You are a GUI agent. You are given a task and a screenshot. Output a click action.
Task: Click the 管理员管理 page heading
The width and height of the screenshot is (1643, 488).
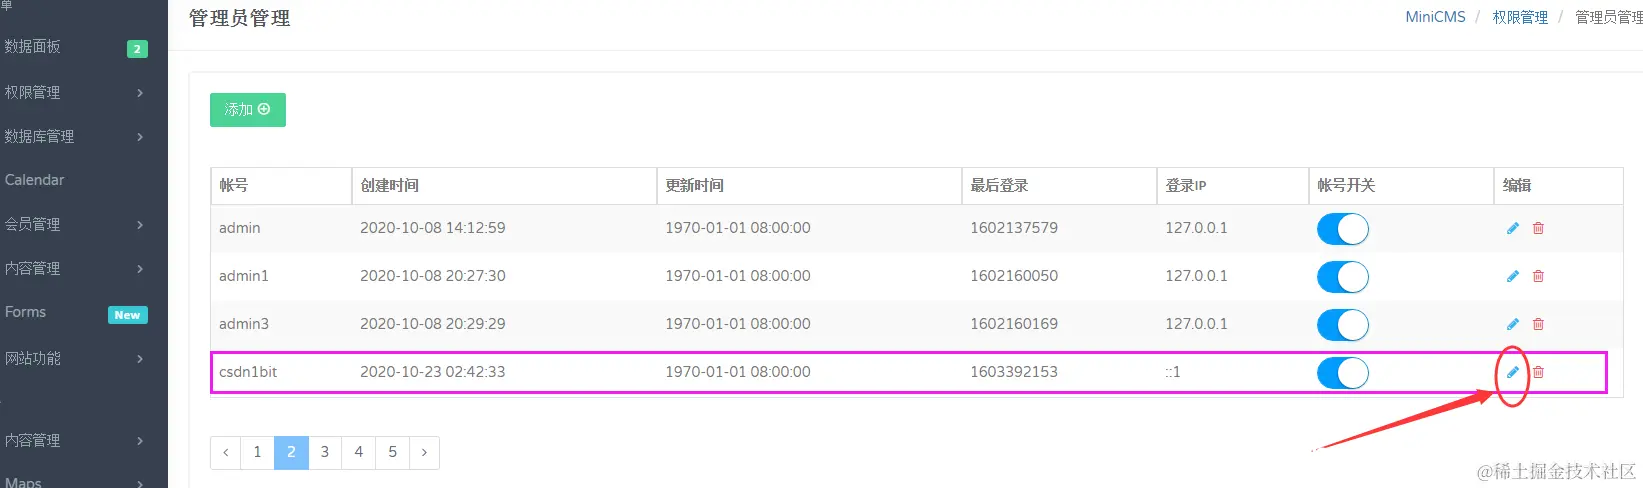tap(240, 18)
